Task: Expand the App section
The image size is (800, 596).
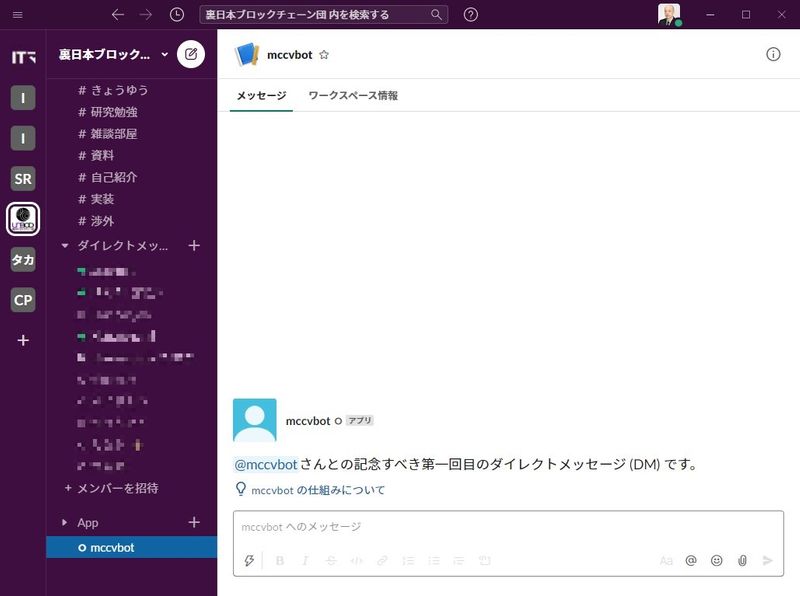Action: tap(66, 522)
